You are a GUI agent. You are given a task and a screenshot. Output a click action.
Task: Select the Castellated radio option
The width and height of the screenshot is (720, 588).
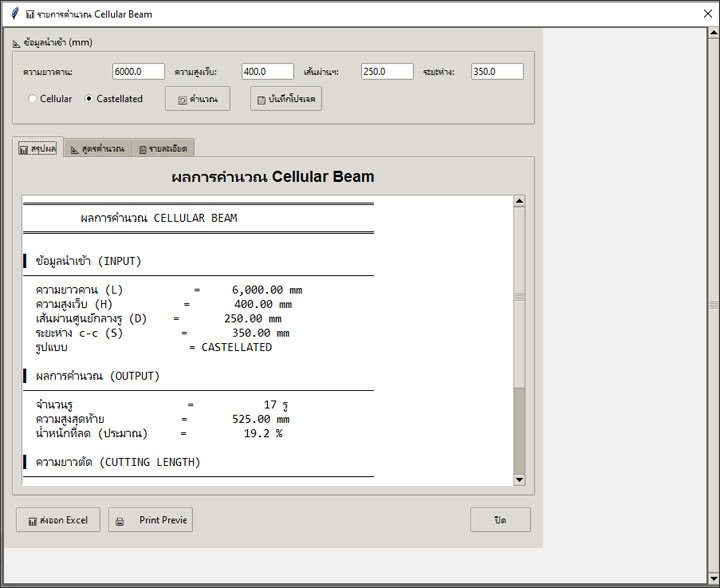coord(89,99)
